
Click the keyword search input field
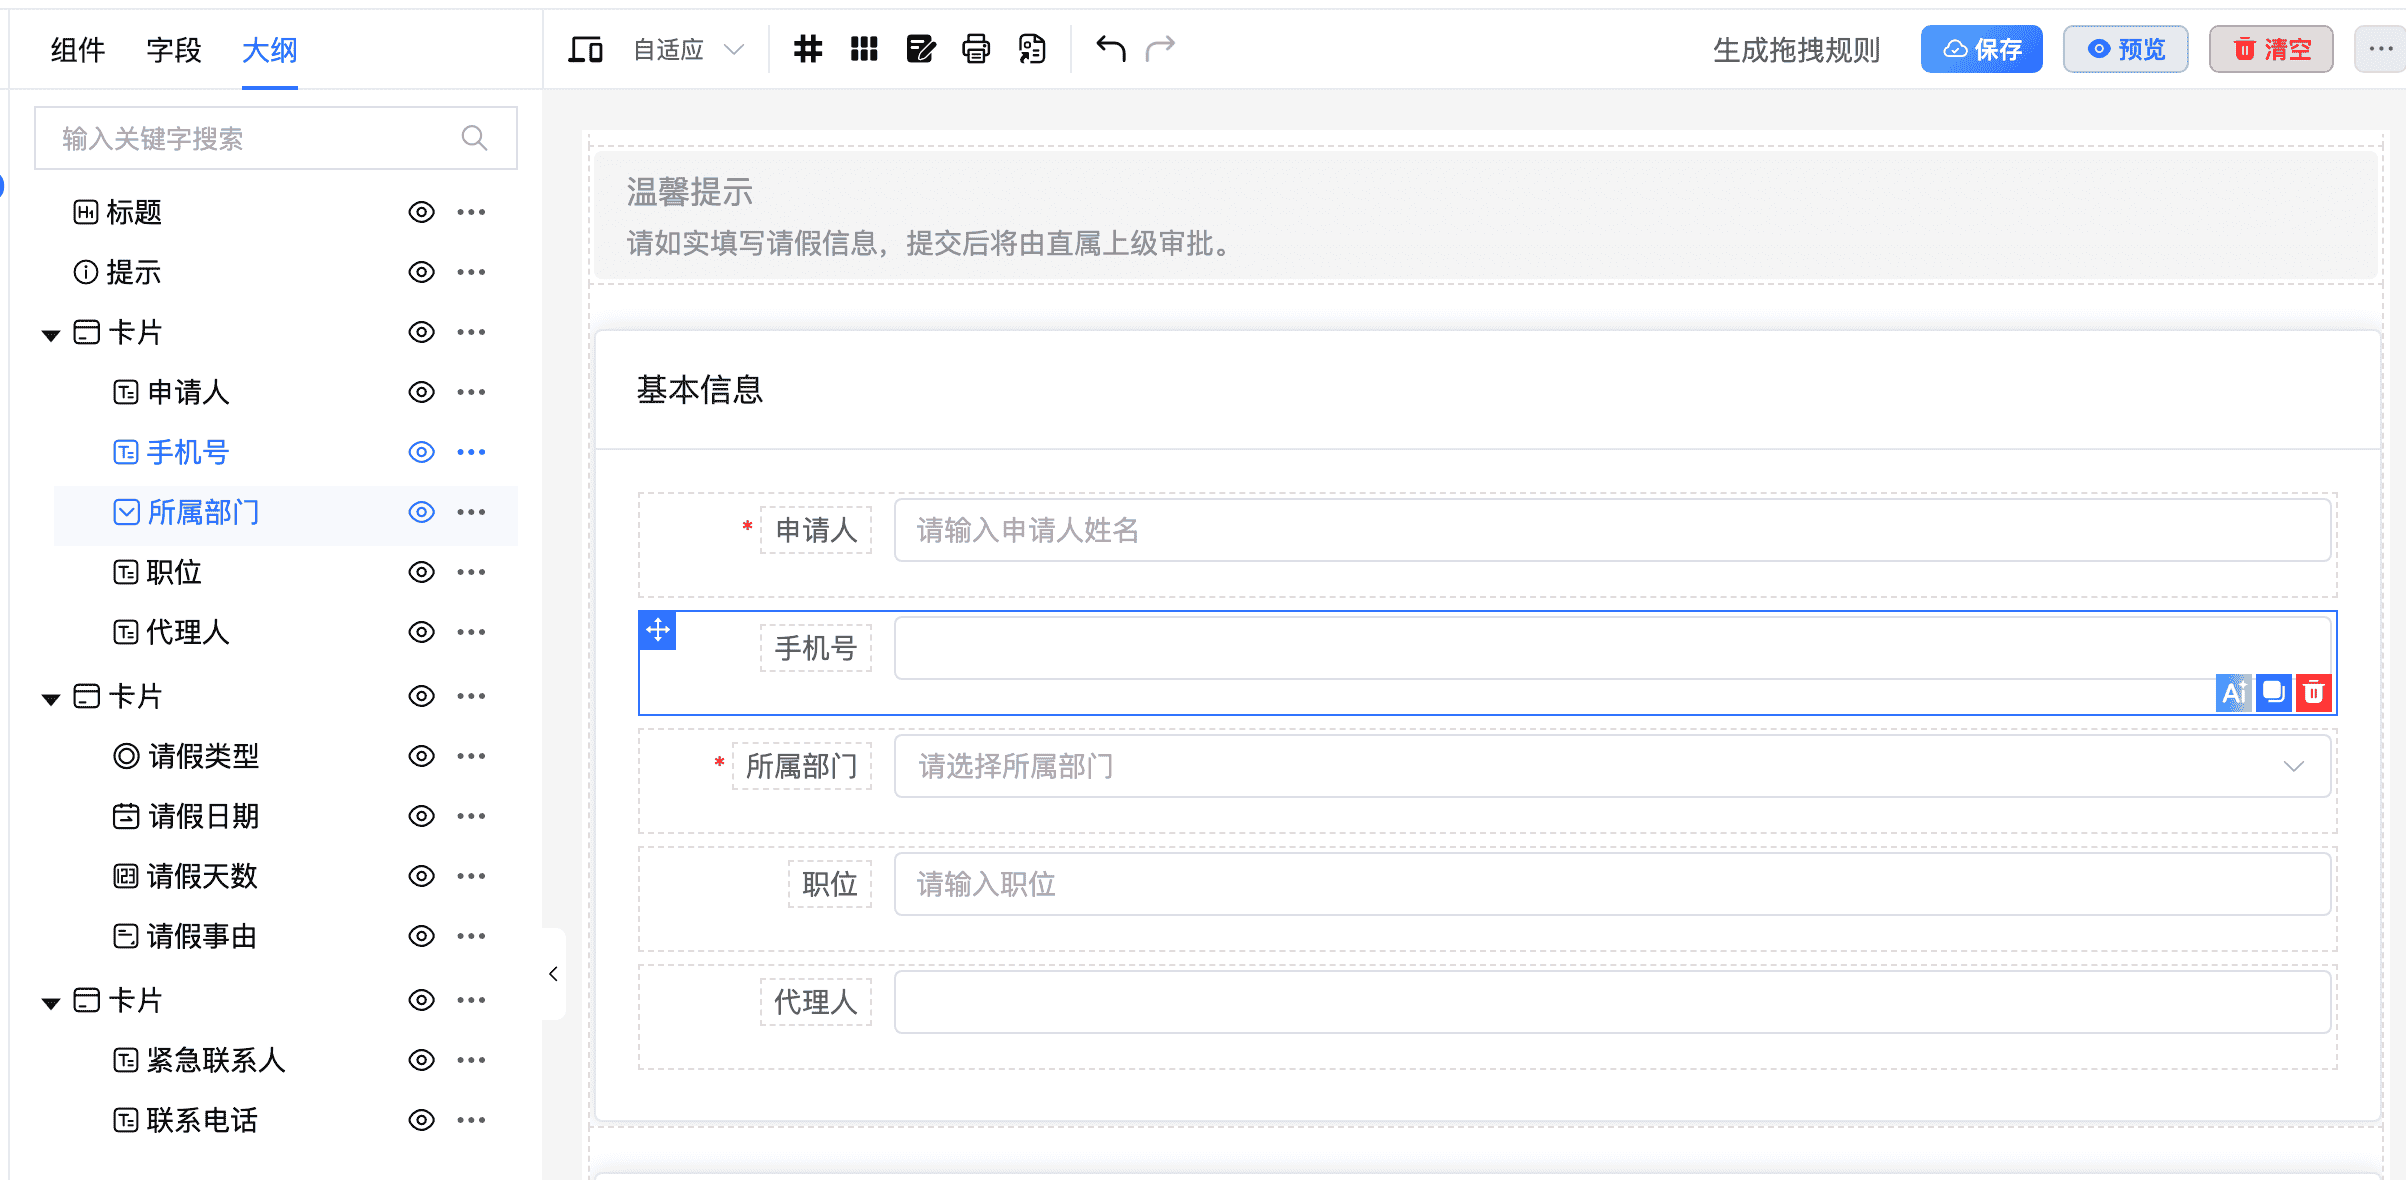(x=276, y=138)
